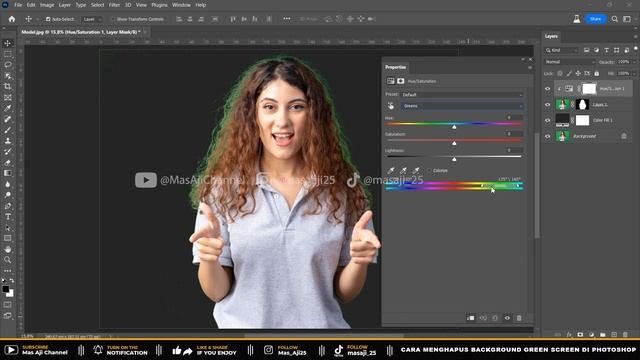Adjust the Lightness slider handle
Image resolution: width=640 pixels, height=360 pixels.
pyautogui.click(x=454, y=159)
